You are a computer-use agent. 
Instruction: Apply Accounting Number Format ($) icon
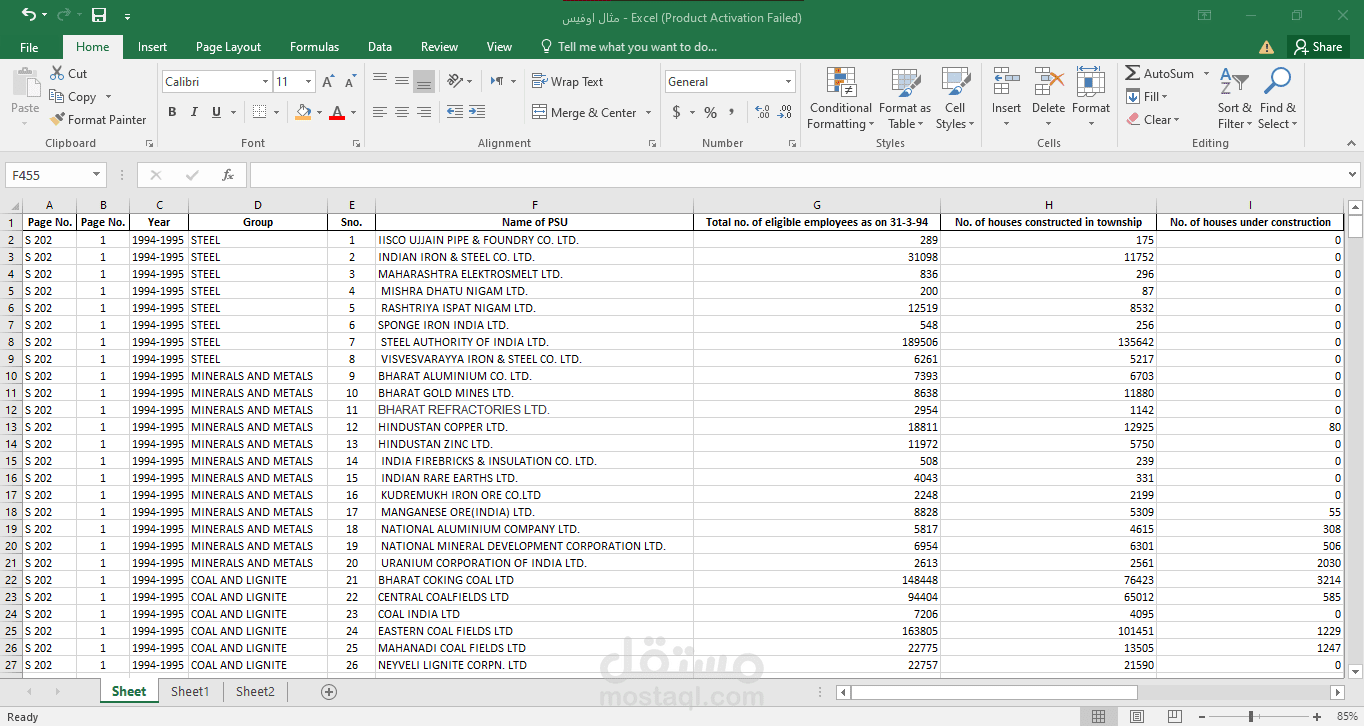tap(677, 112)
